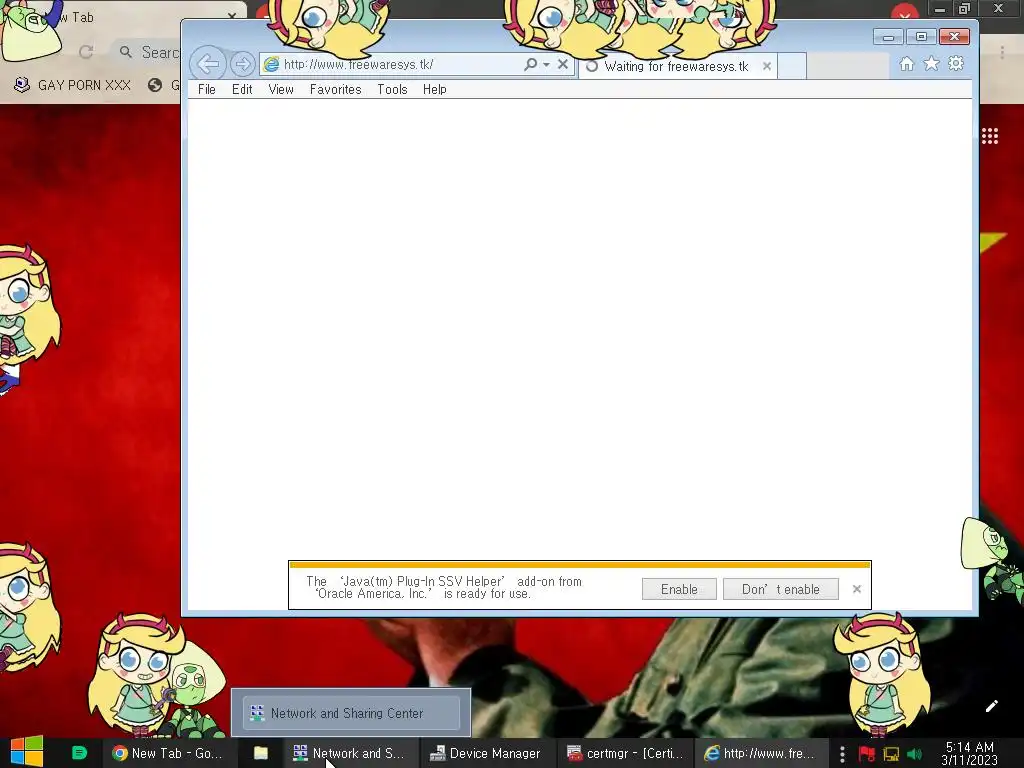Open the Help menu
This screenshot has width=1024, height=768.
[x=434, y=89]
